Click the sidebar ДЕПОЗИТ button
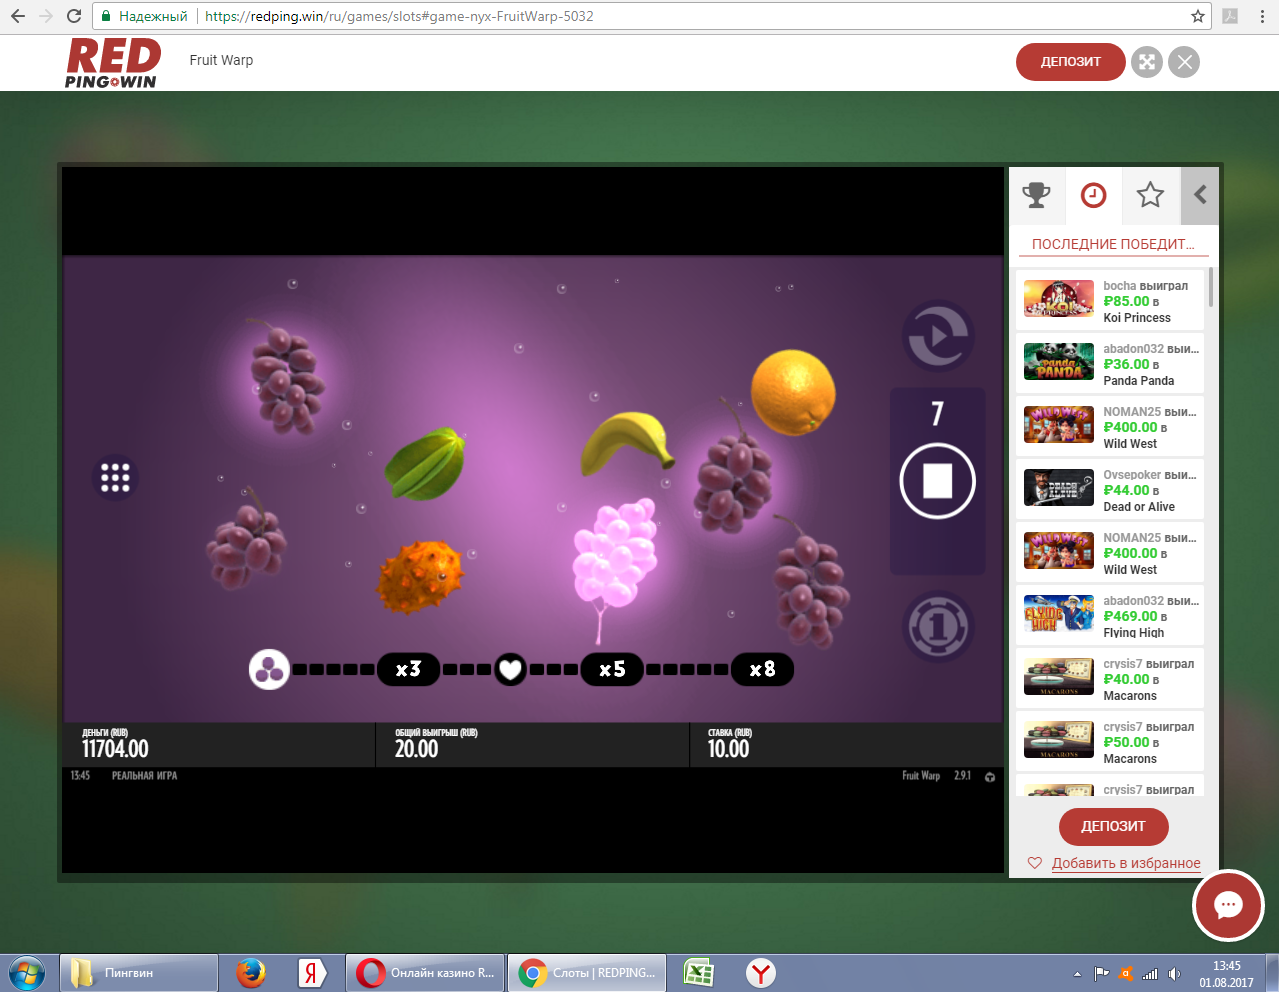1279x992 pixels. click(1113, 827)
